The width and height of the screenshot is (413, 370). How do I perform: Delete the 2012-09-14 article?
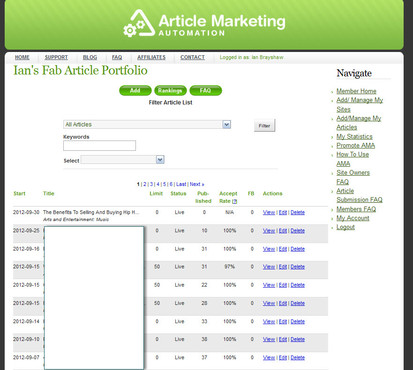tap(298, 322)
